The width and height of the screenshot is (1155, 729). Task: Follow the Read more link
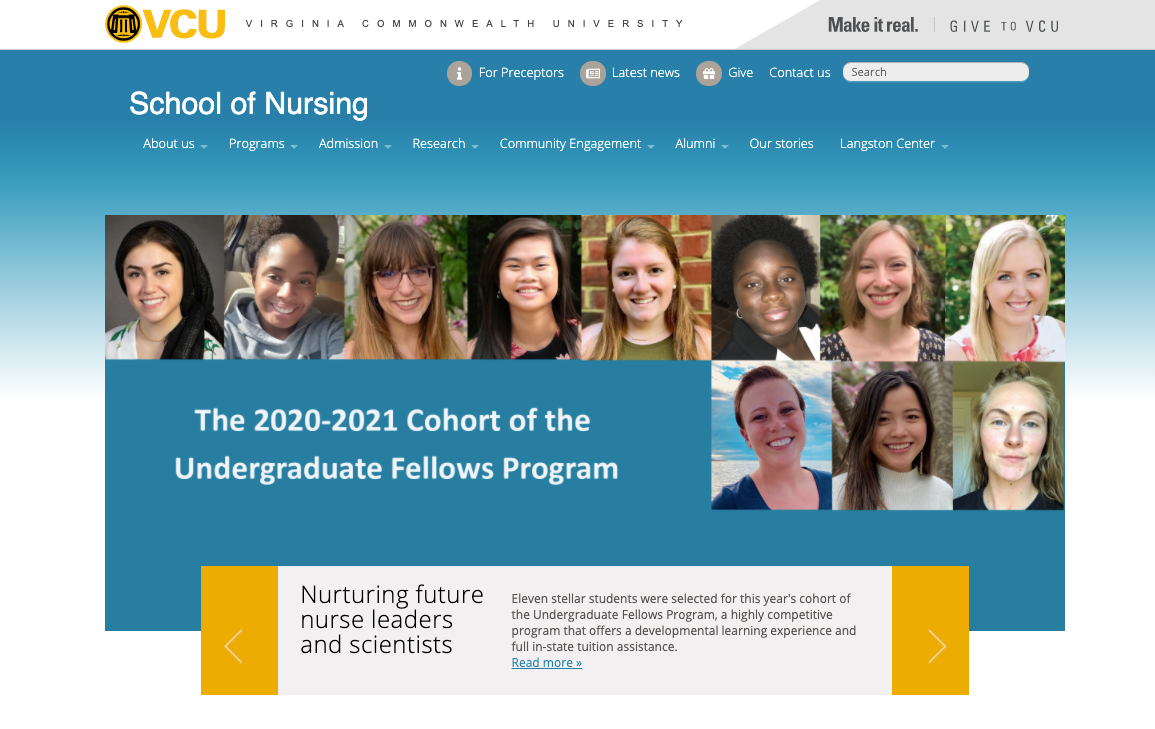click(547, 663)
